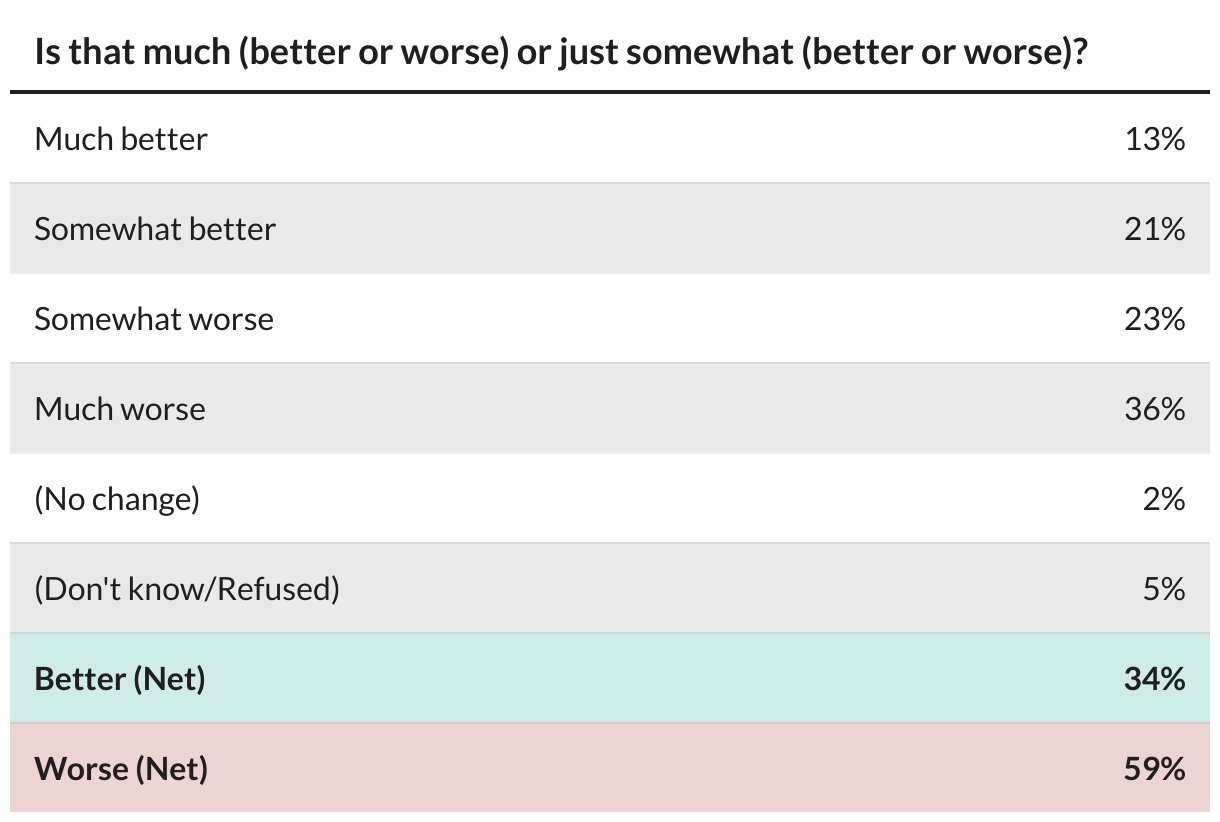This screenshot has height=822, width=1220.
Task: Click the pink highlighted Worse (Net) row
Action: pos(610,768)
